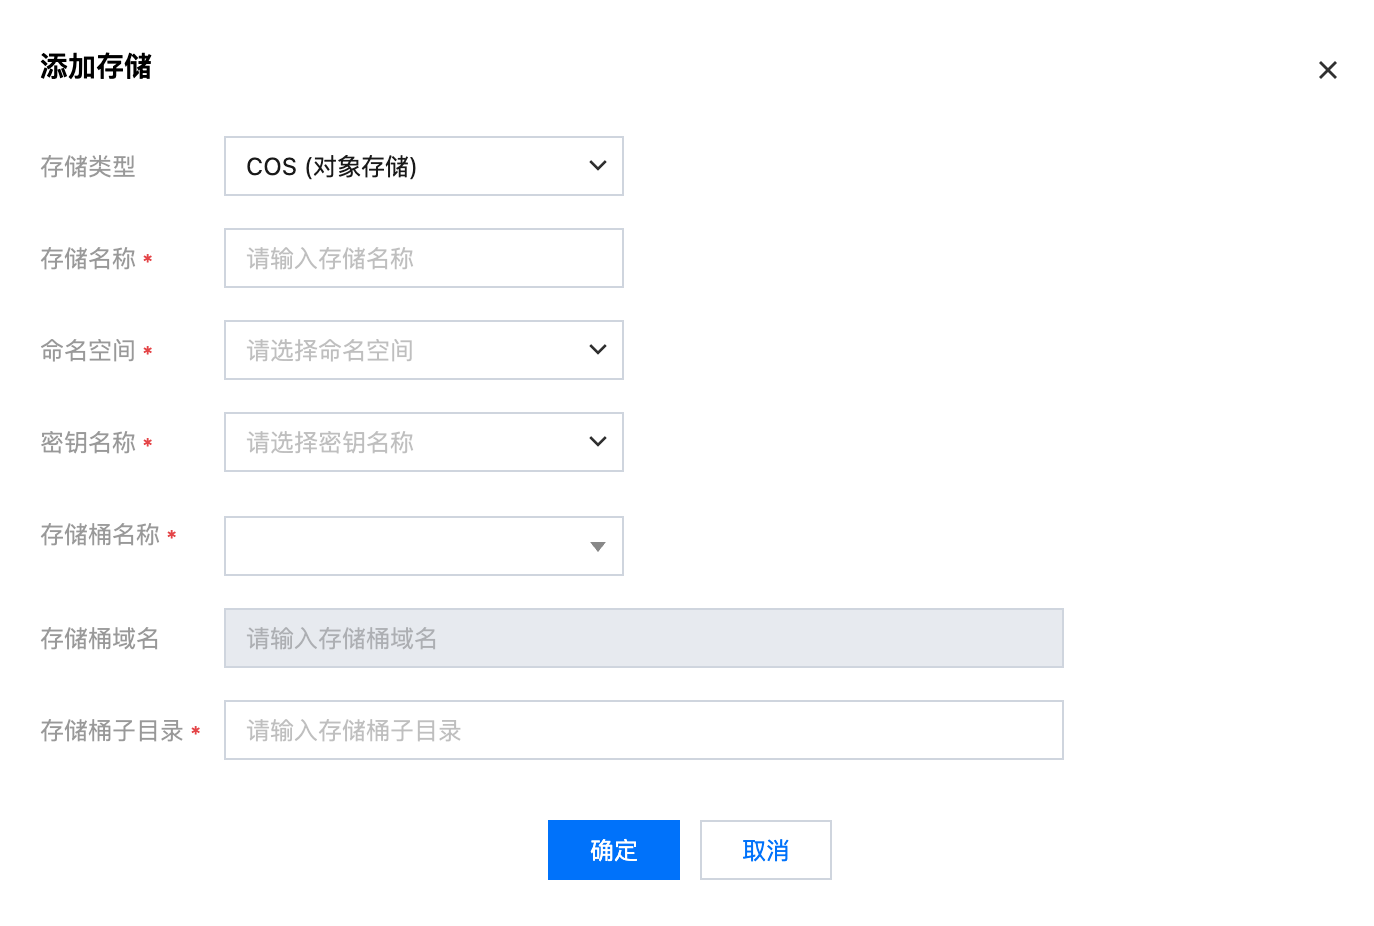Click the greyed 请输入存储桶域名 input field
1374x926 pixels.
(x=643, y=638)
